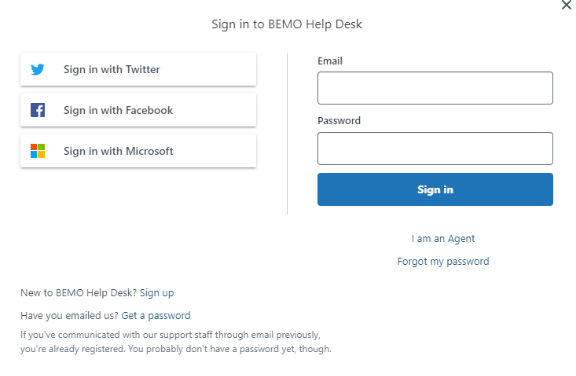Choose the Sign in with Microsoft label

click(118, 151)
